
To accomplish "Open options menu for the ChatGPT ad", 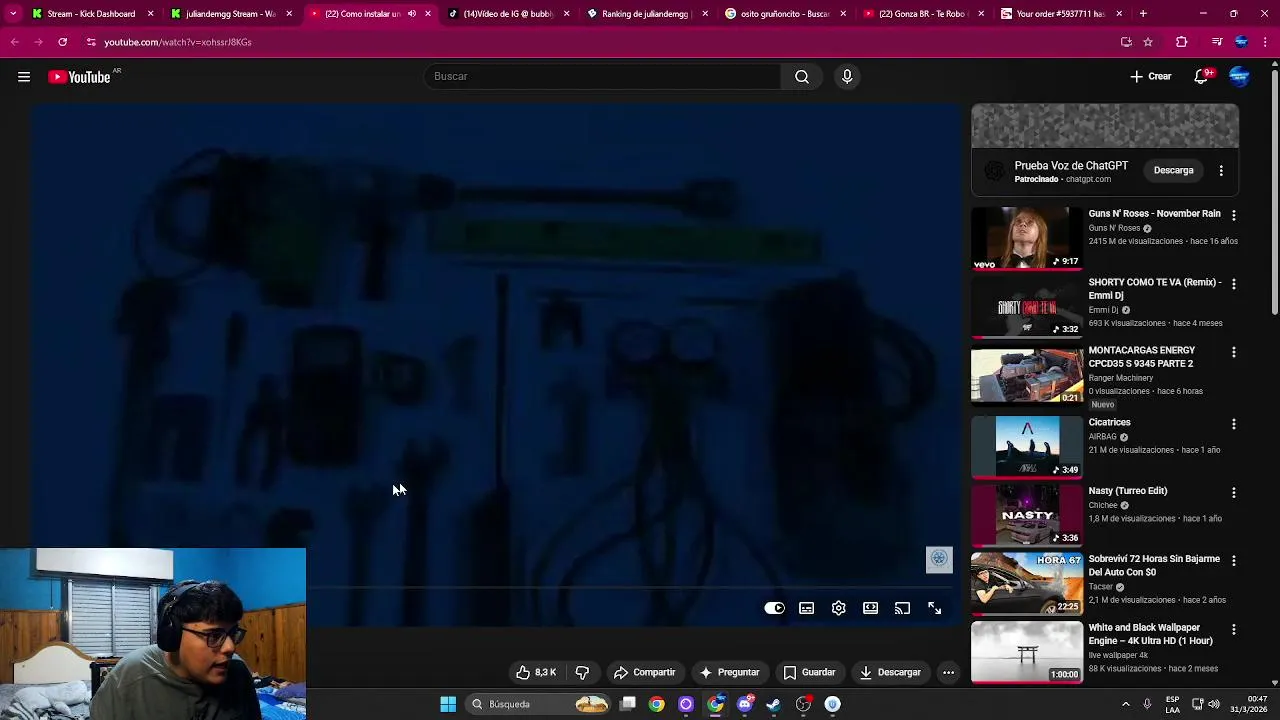I will coord(1221,171).
